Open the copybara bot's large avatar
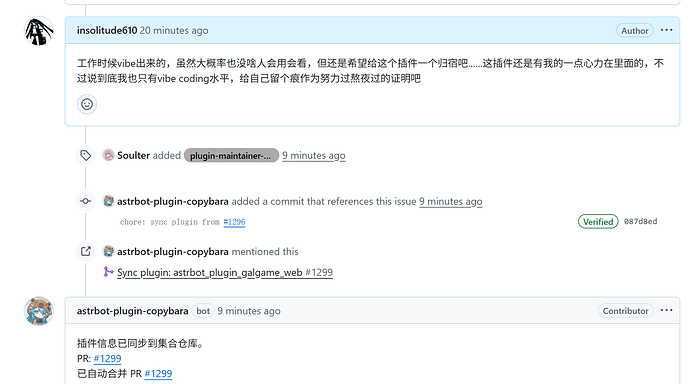This screenshot has height=384, width=690. point(39,311)
